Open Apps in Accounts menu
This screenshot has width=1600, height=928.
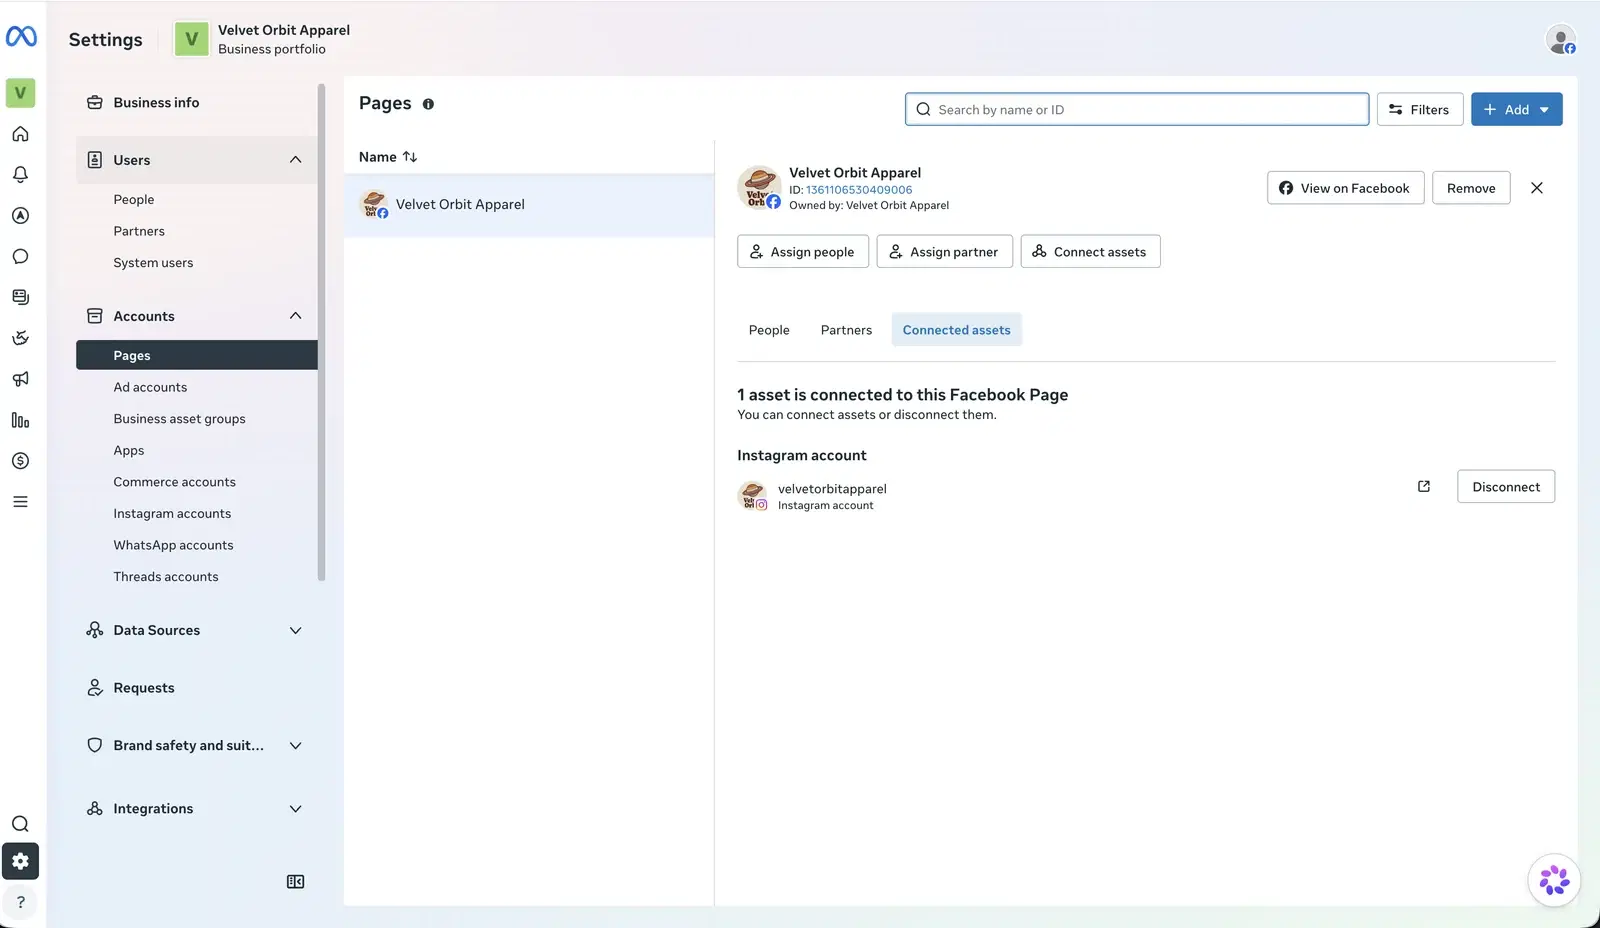(x=129, y=451)
